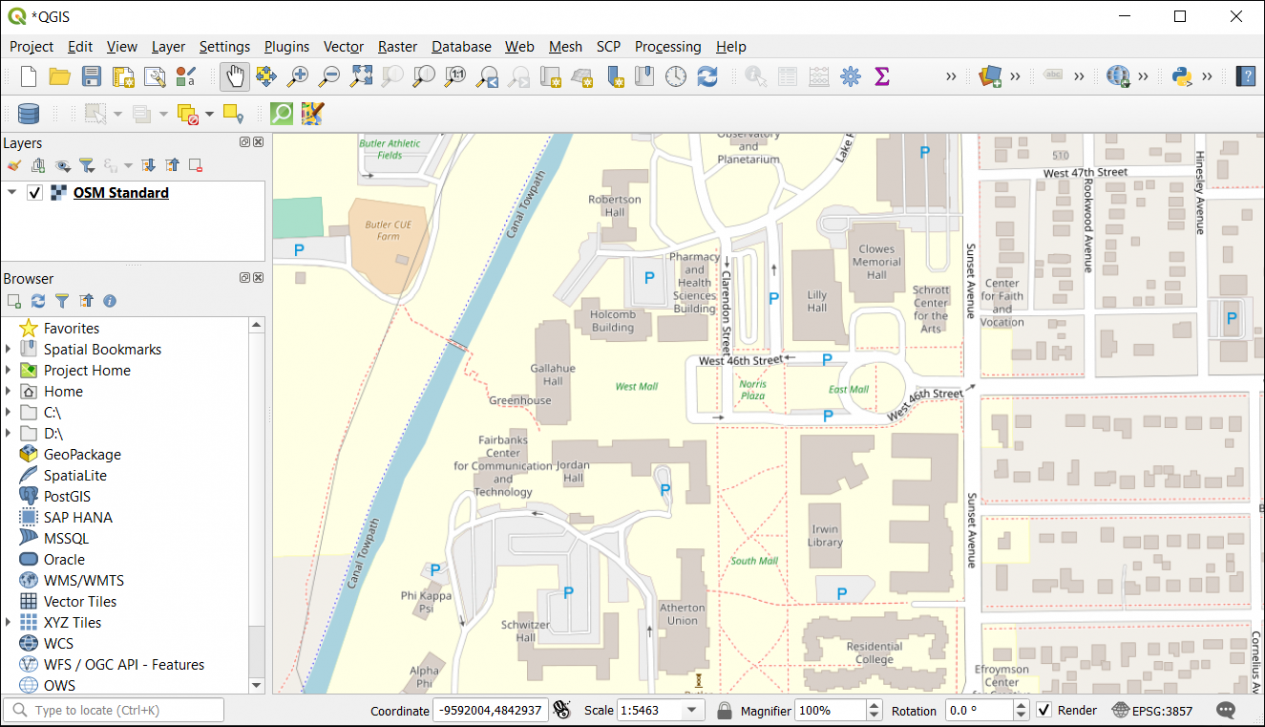Open the Temporal Controller clock icon
This screenshot has width=1265, height=727.
[676, 76]
